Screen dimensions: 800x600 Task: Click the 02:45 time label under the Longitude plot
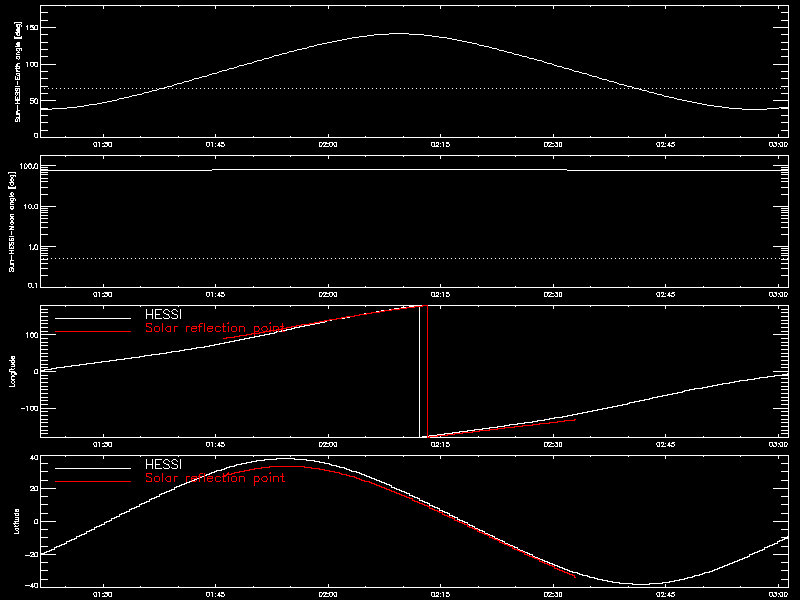[x=666, y=445]
